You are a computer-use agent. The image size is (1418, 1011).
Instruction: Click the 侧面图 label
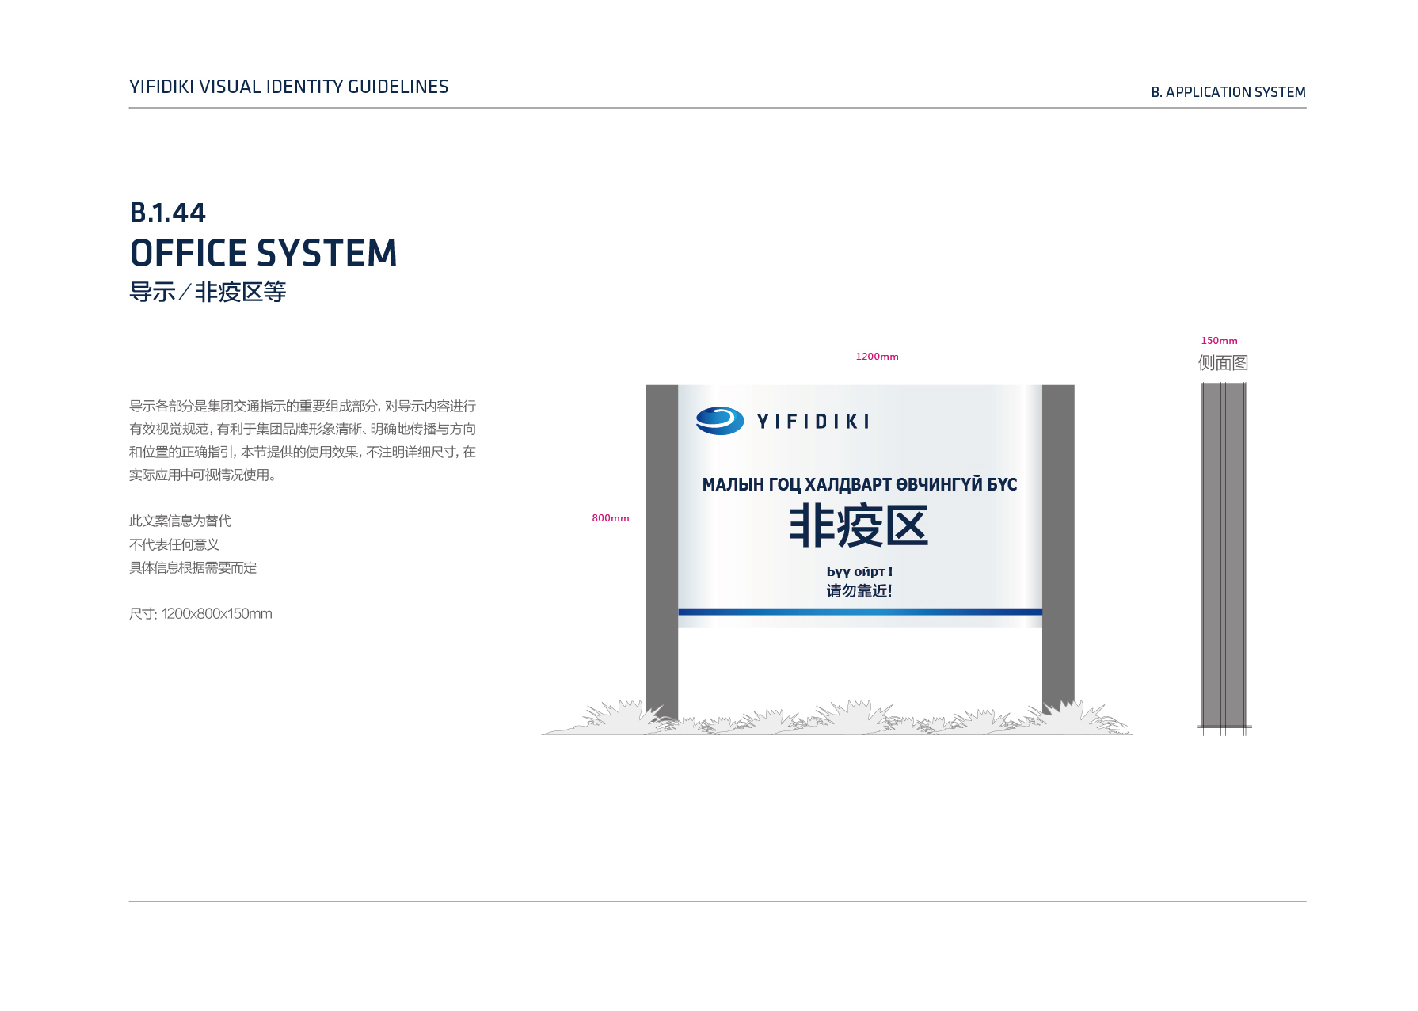(x=1223, y=363)
